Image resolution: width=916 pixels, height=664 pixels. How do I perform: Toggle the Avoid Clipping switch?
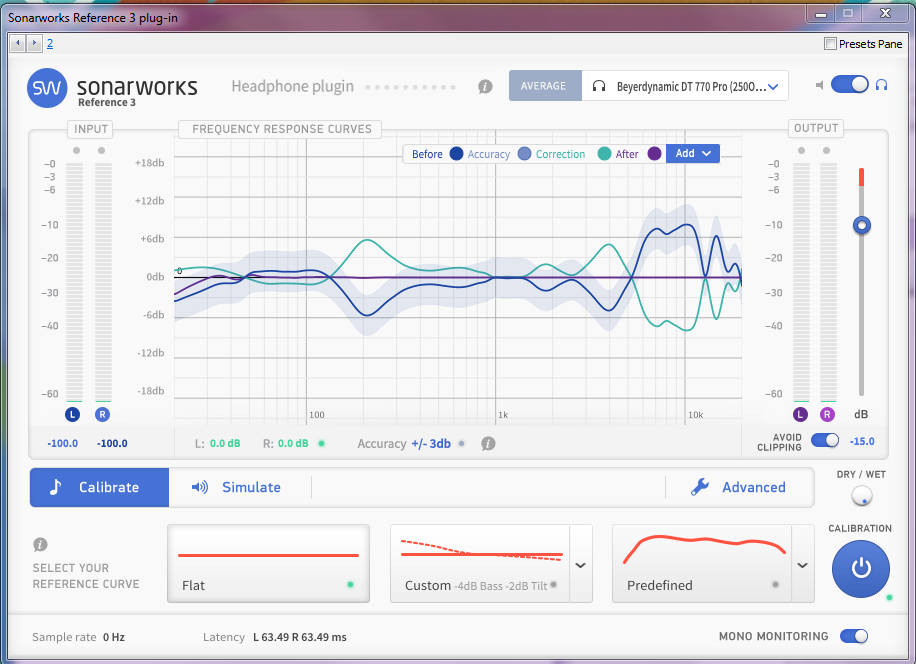coord(825,440)
